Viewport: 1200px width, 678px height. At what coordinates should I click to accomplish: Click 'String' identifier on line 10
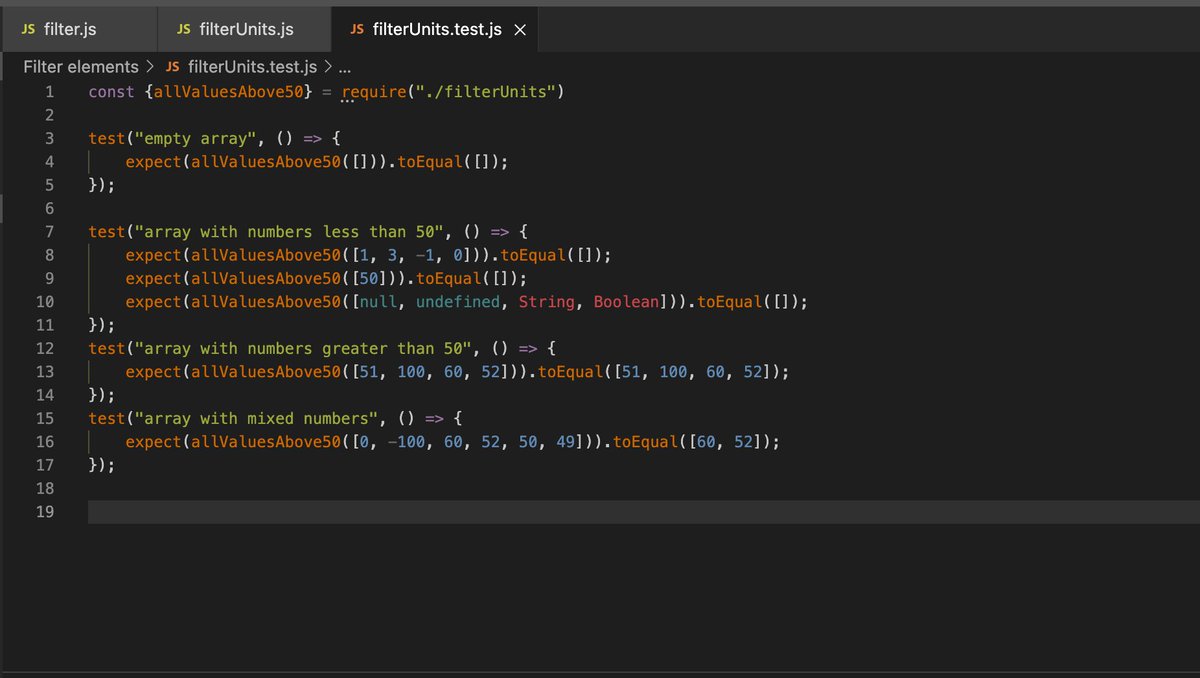tap(546, 302)
